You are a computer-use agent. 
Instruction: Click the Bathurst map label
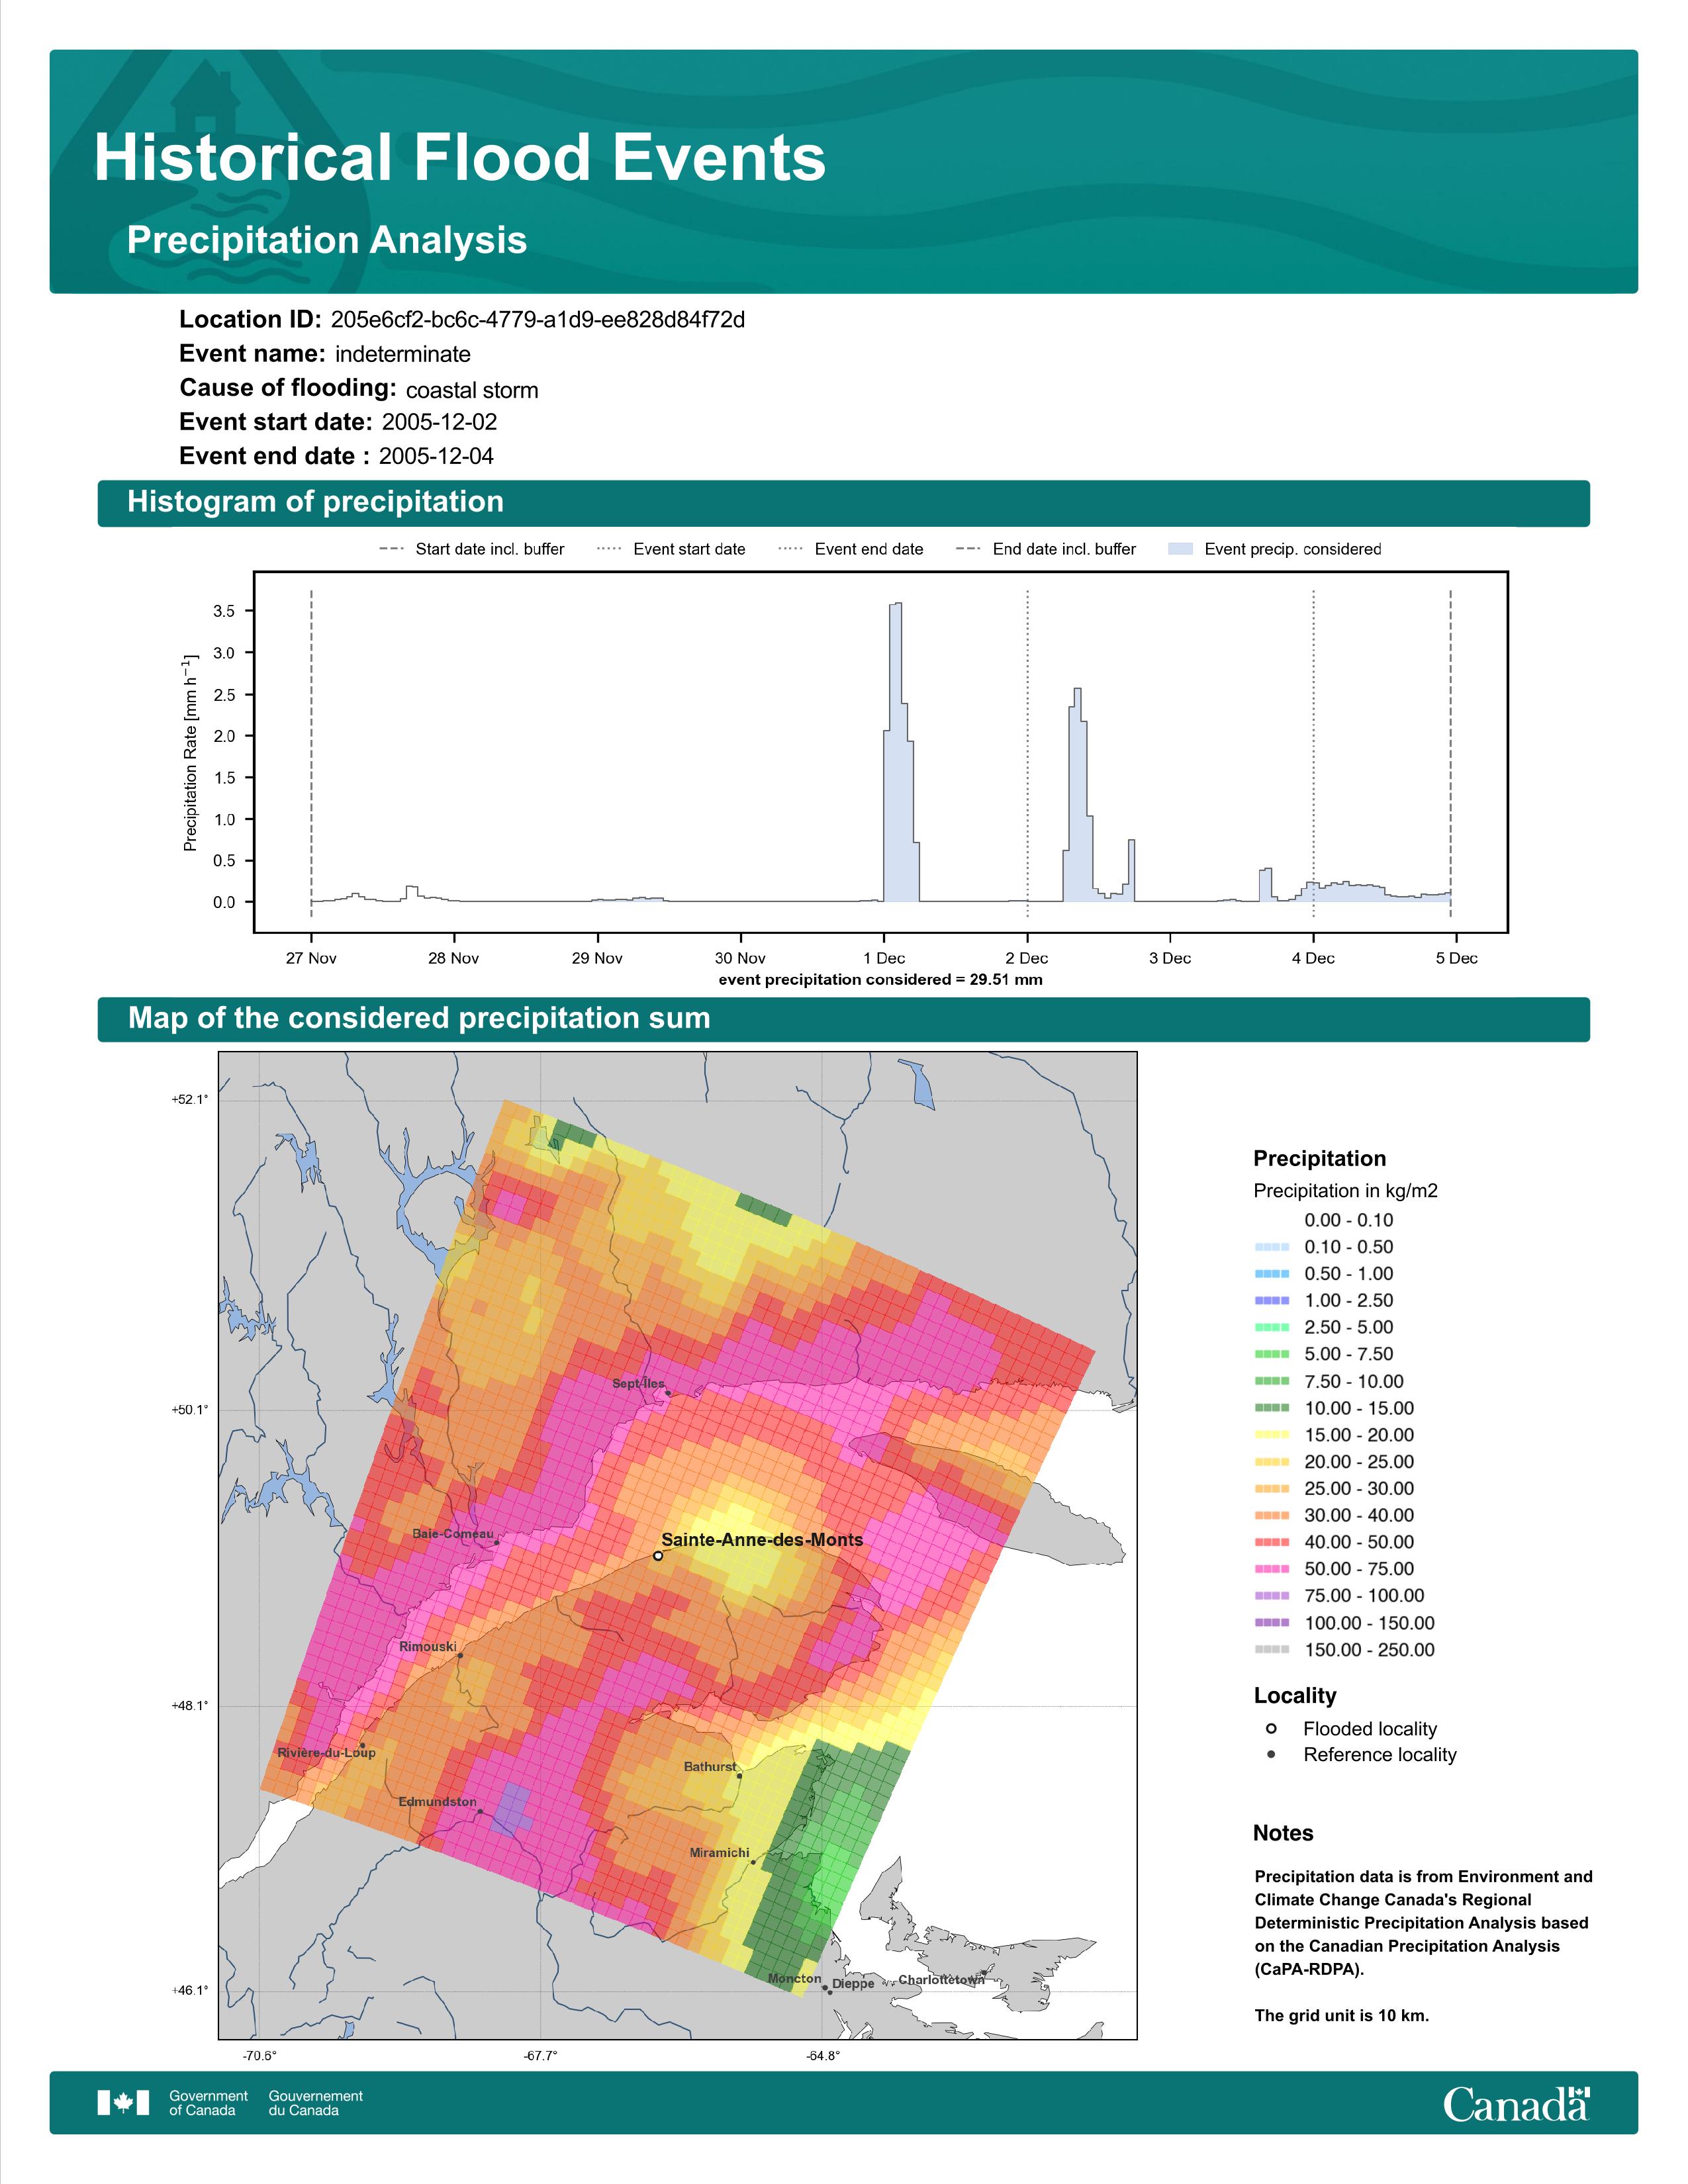point(710,1767)
